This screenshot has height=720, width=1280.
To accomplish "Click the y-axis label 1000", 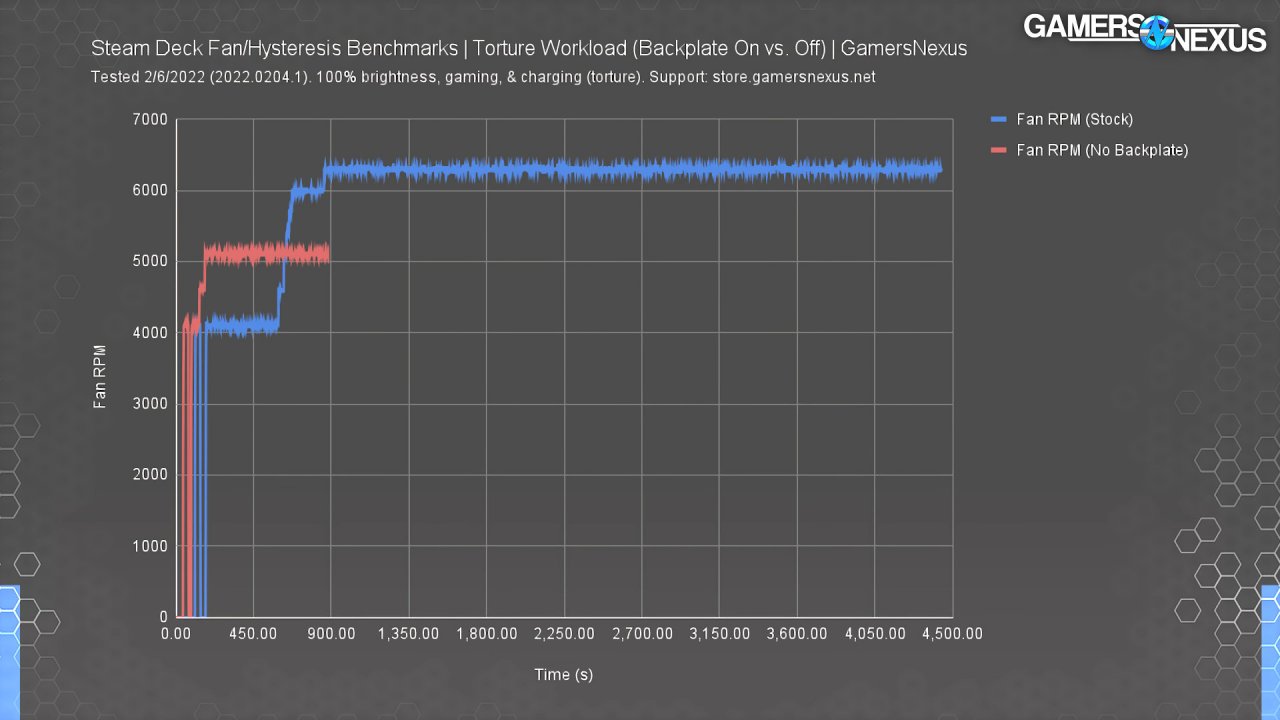I will (151, 546).
